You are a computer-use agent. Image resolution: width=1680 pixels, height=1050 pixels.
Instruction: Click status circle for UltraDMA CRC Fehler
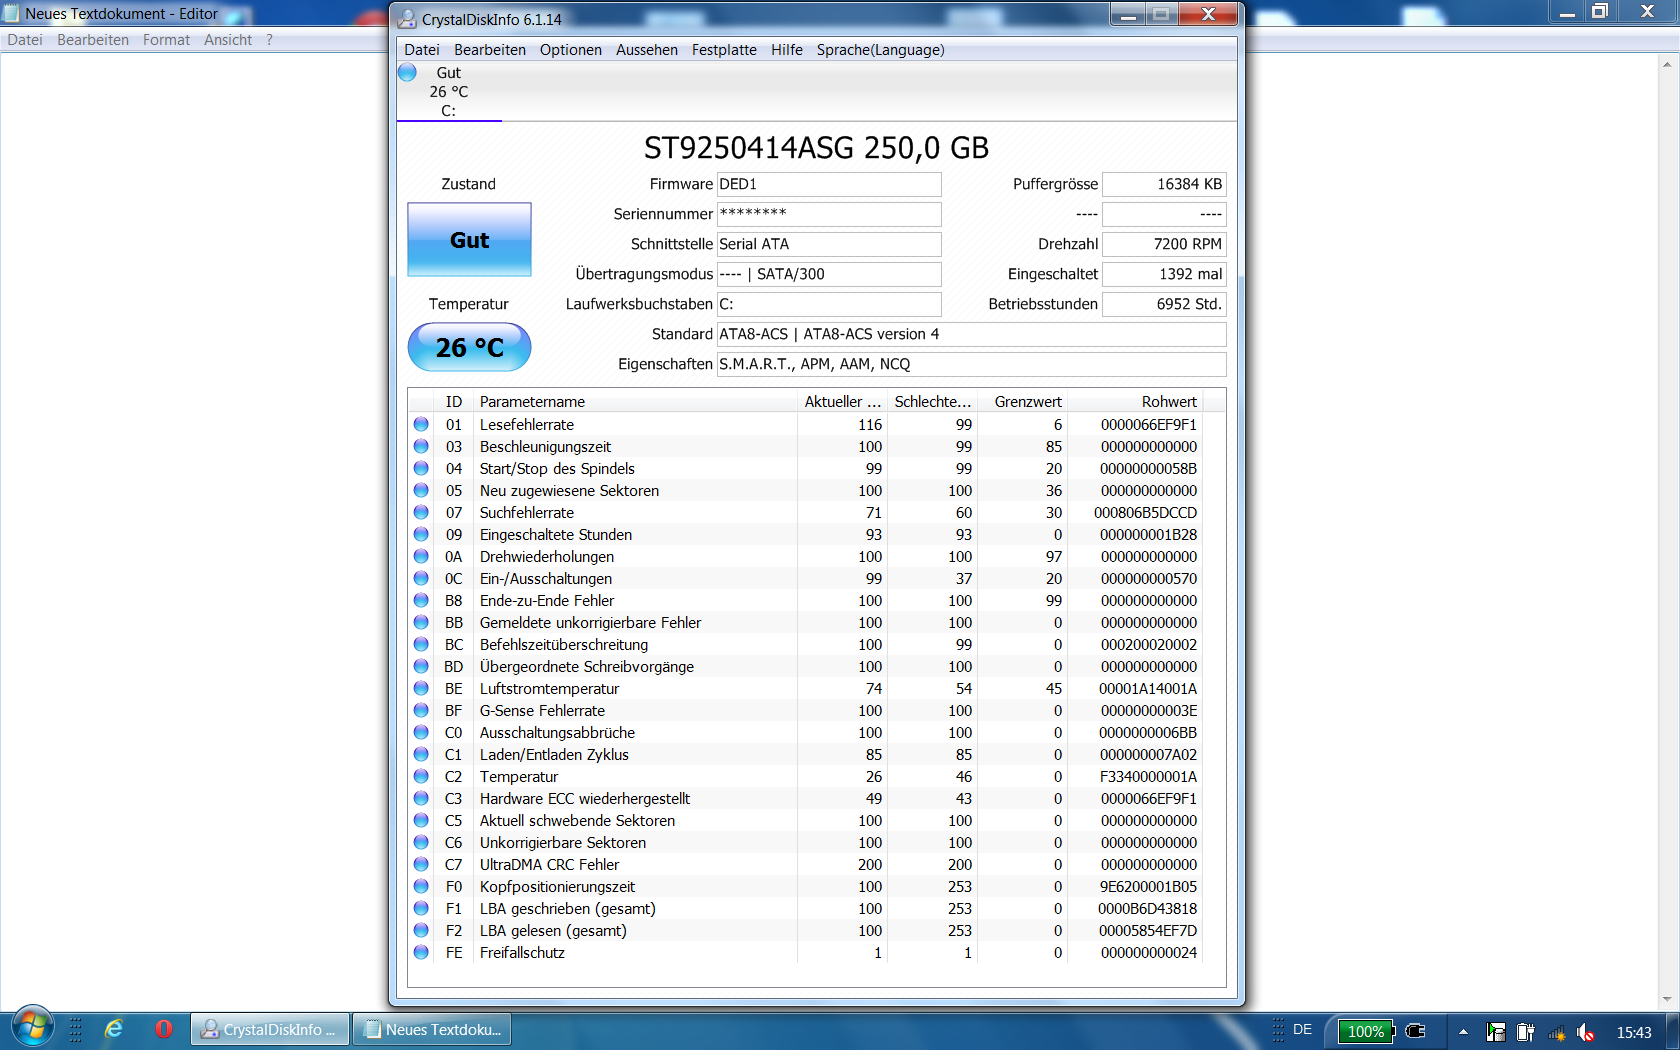pyautogui.click(x=421, y=864)
